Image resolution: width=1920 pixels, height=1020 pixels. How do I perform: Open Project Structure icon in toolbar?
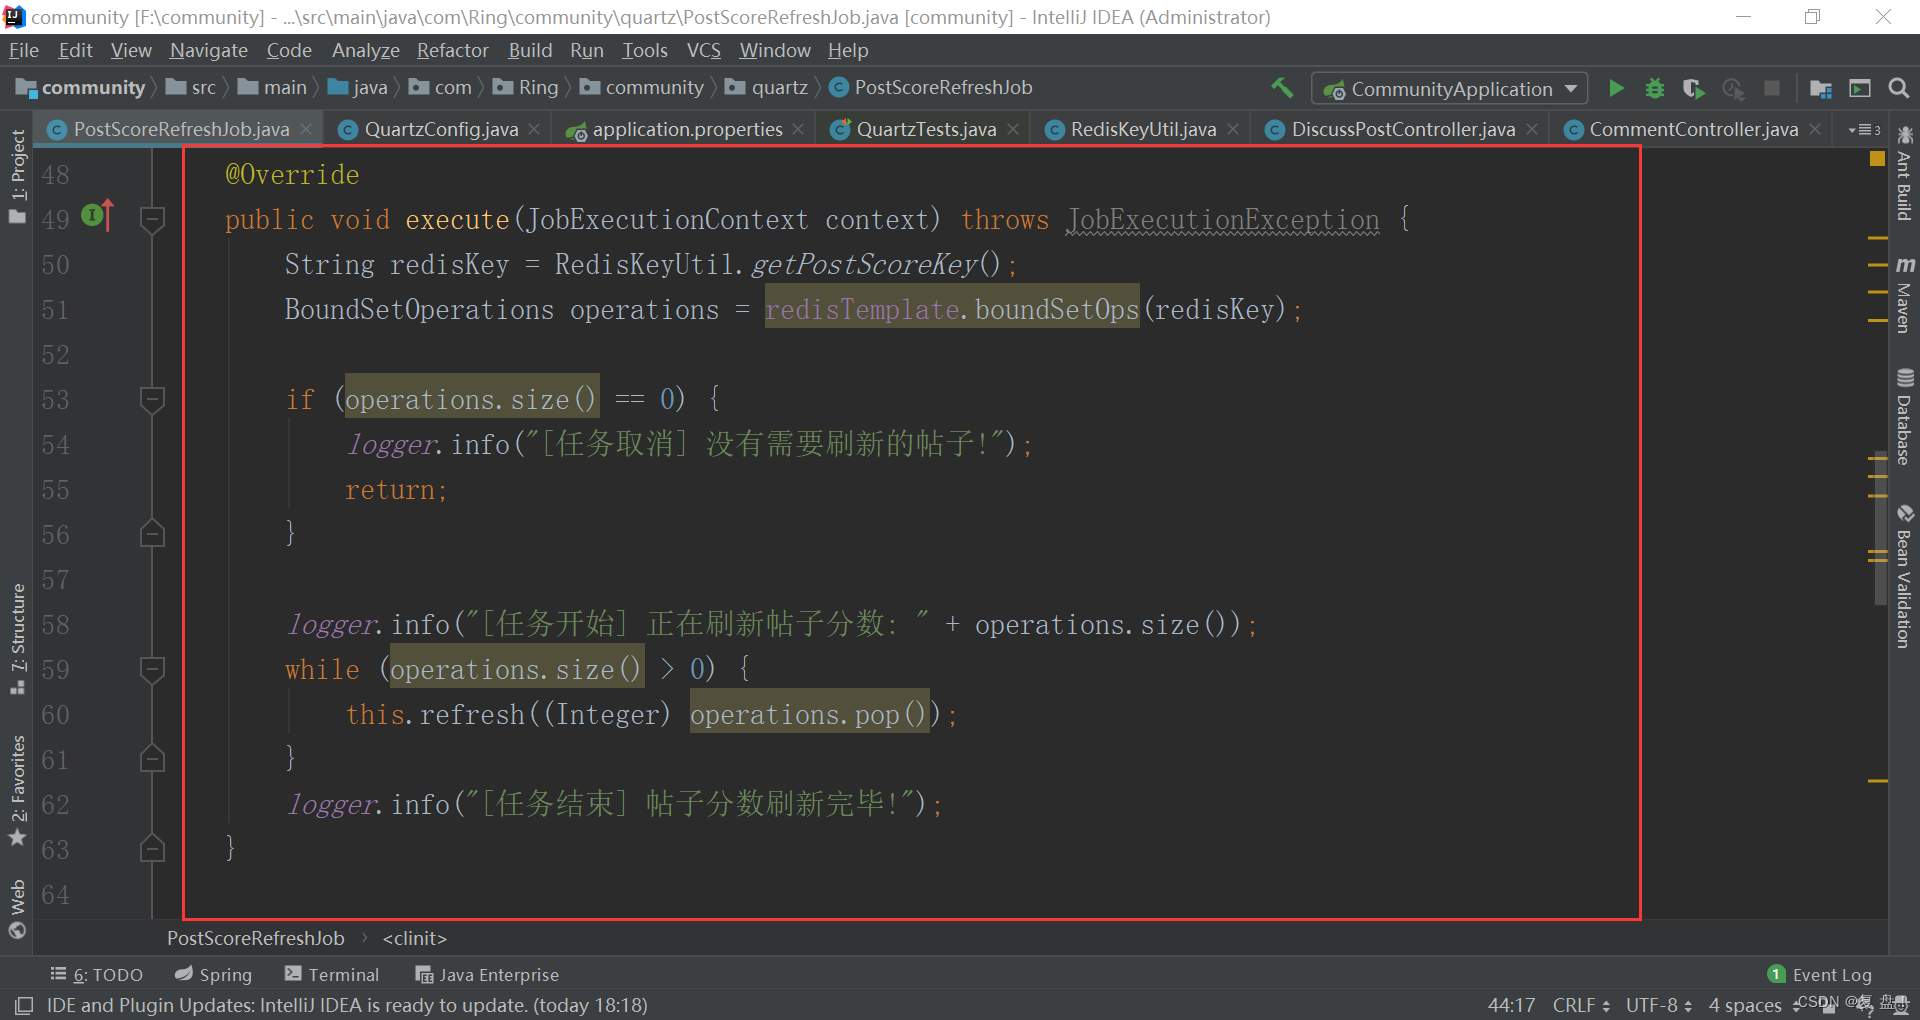[x=1821, y=88]
